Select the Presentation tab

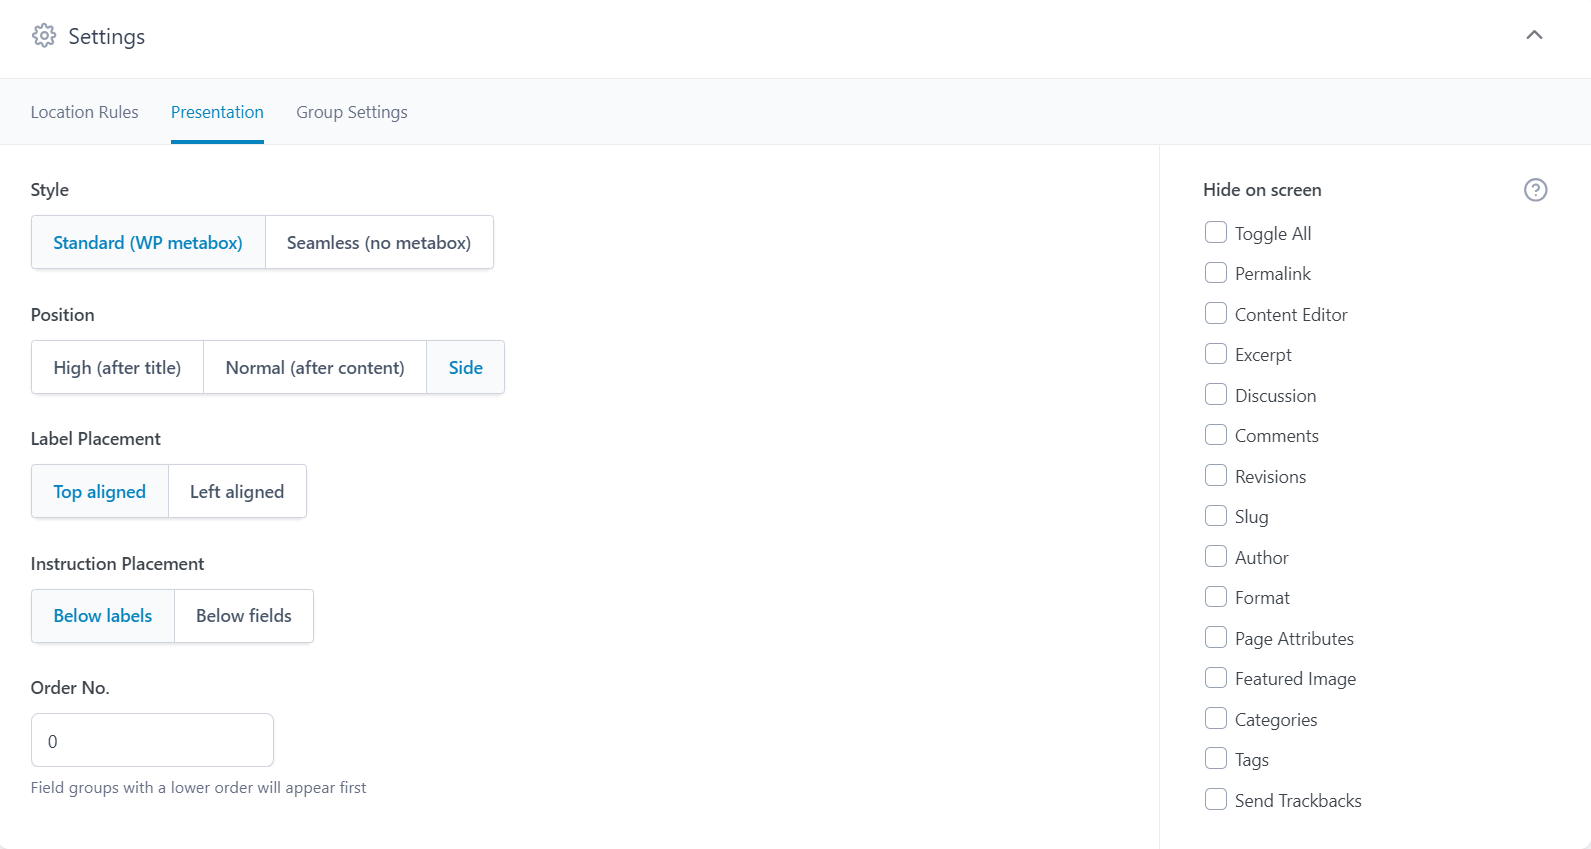pyautogui.click(x=217, y=112)
